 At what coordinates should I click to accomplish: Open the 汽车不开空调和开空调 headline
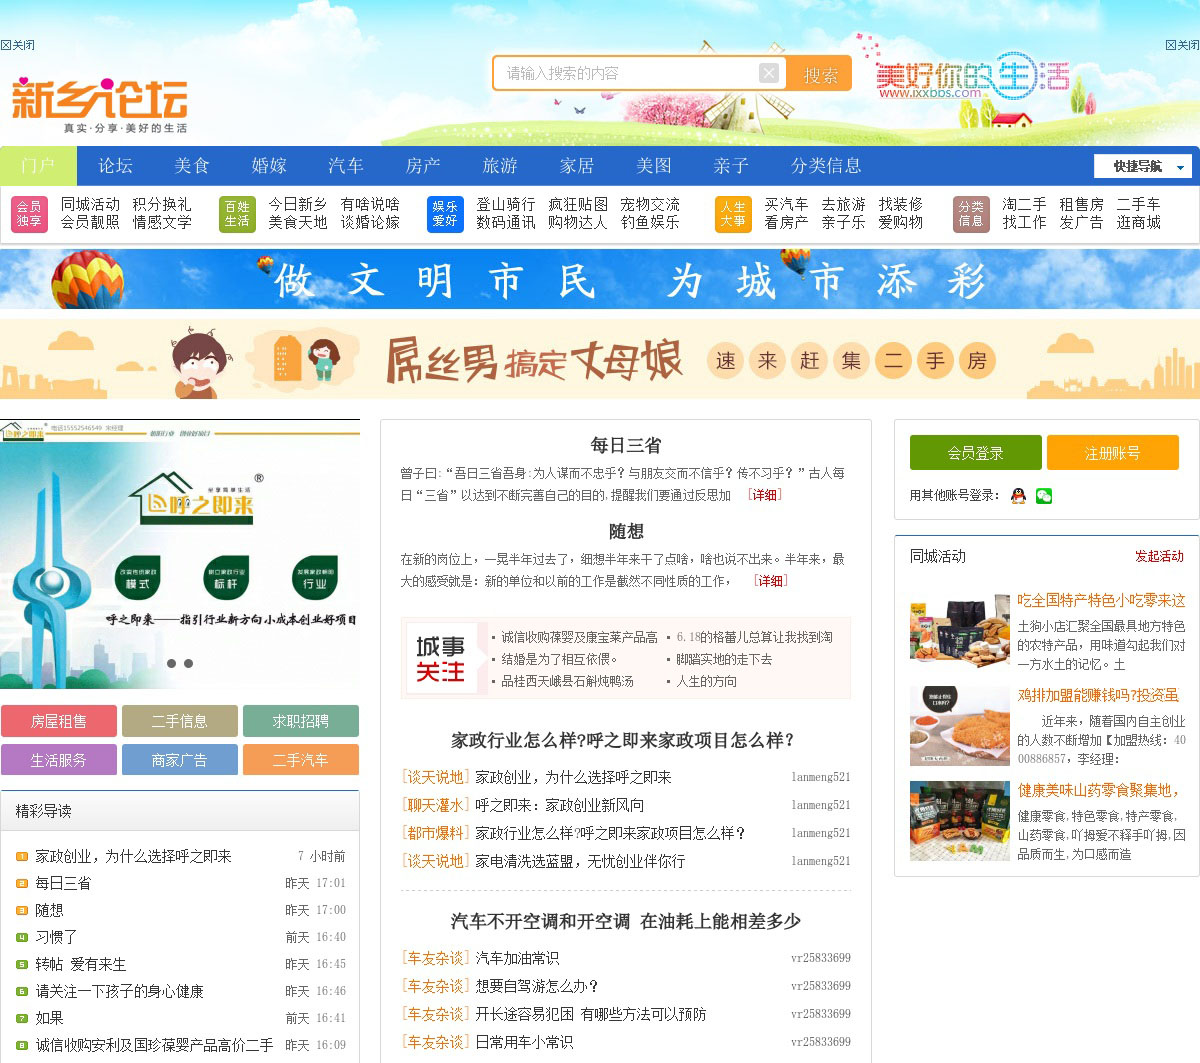pos(625,922)
